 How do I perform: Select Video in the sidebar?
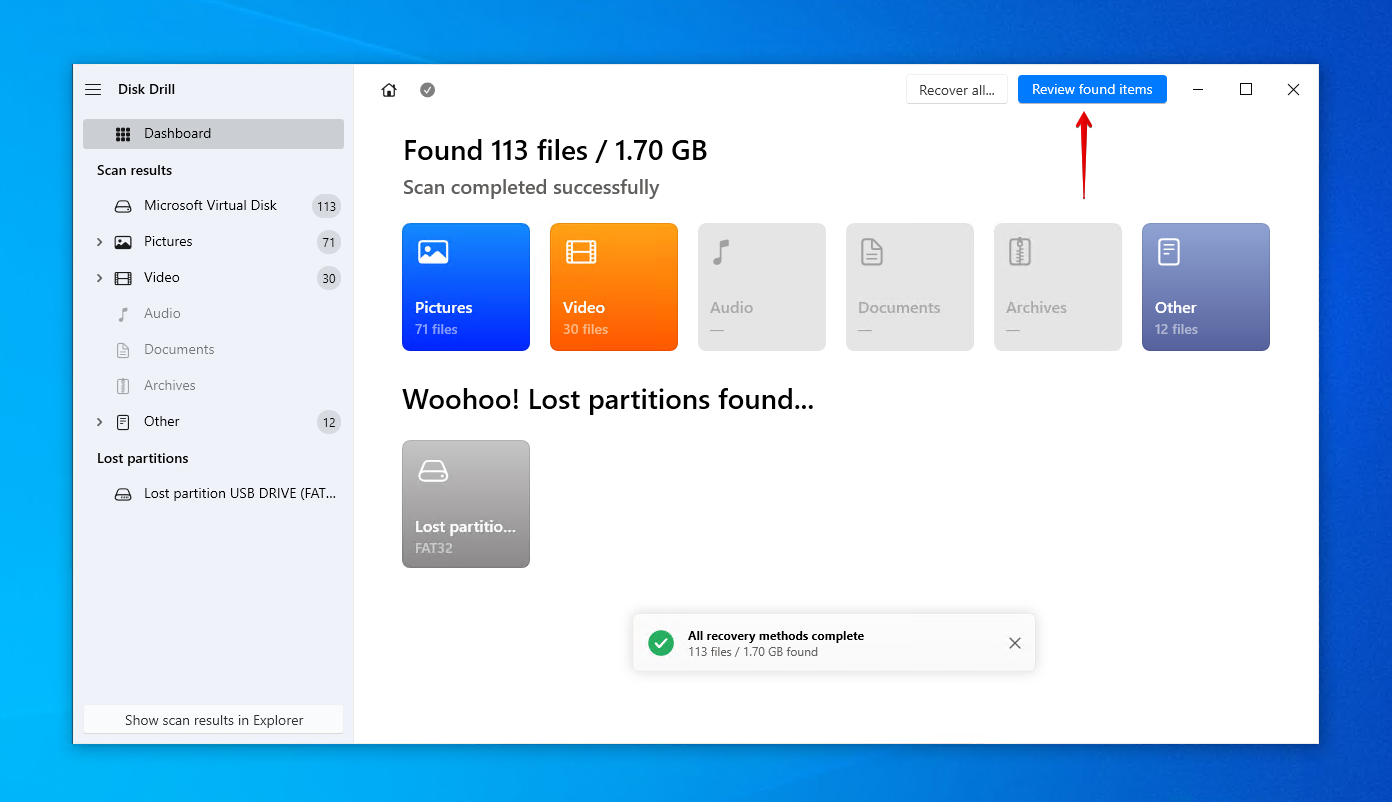[213, 277]
